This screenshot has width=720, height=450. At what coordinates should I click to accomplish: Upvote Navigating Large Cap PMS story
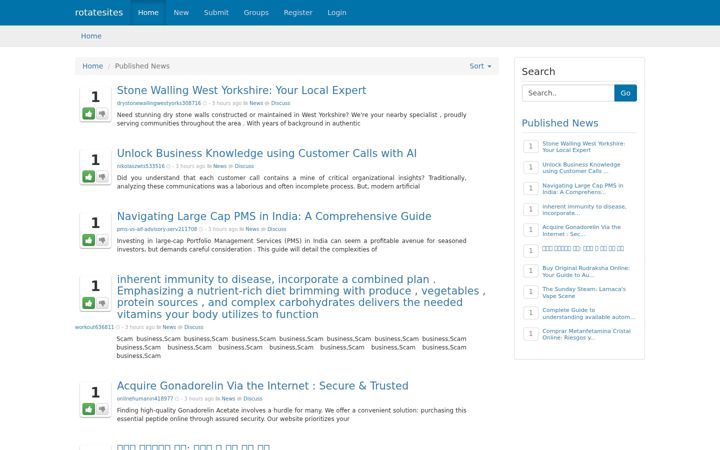tap(89, 240)
